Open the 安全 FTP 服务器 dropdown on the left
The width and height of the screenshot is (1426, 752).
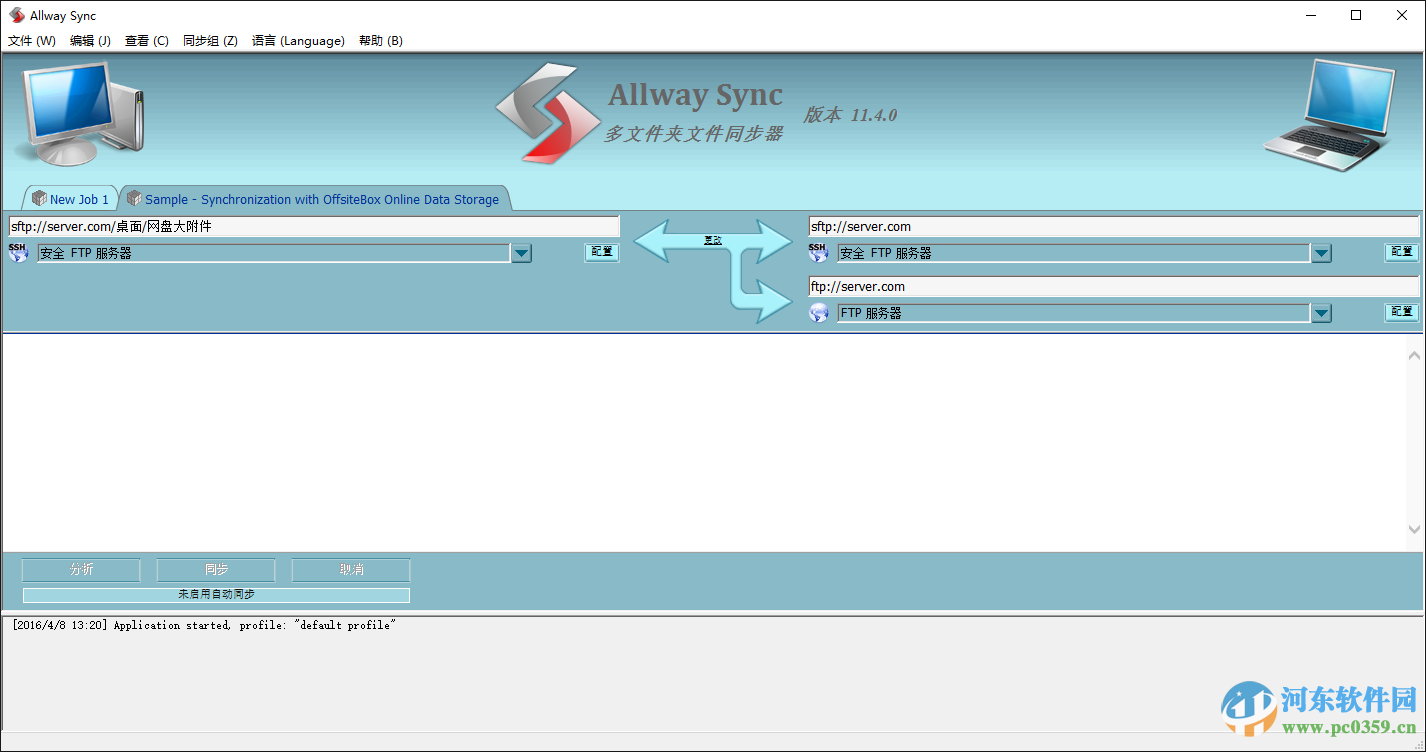tap(521, 252)
